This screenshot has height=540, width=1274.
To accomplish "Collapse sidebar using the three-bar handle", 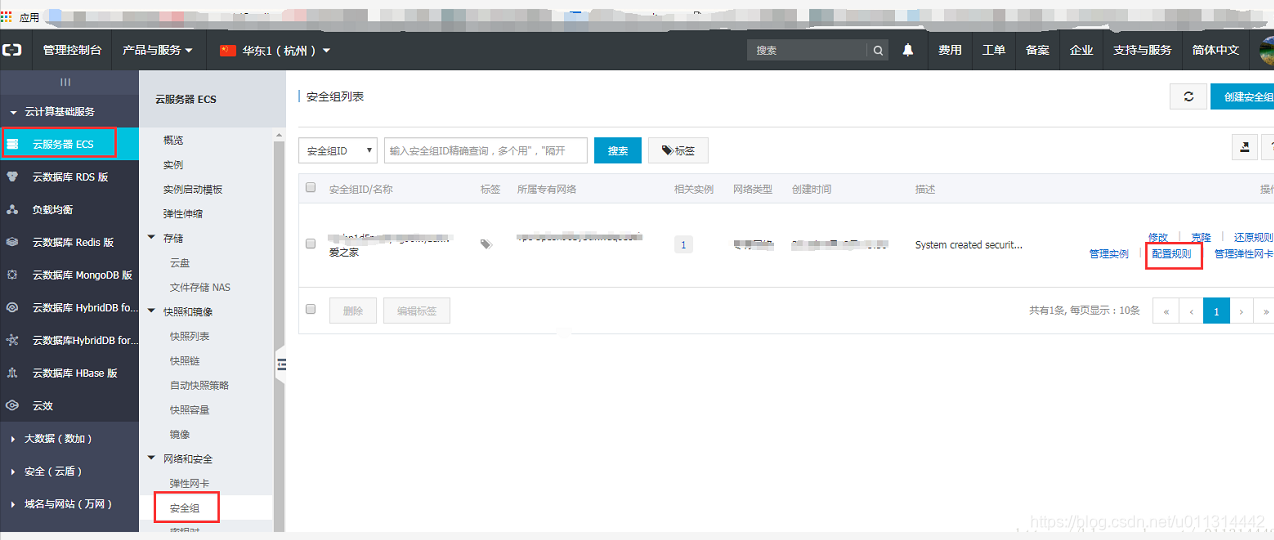I will 66,82.
